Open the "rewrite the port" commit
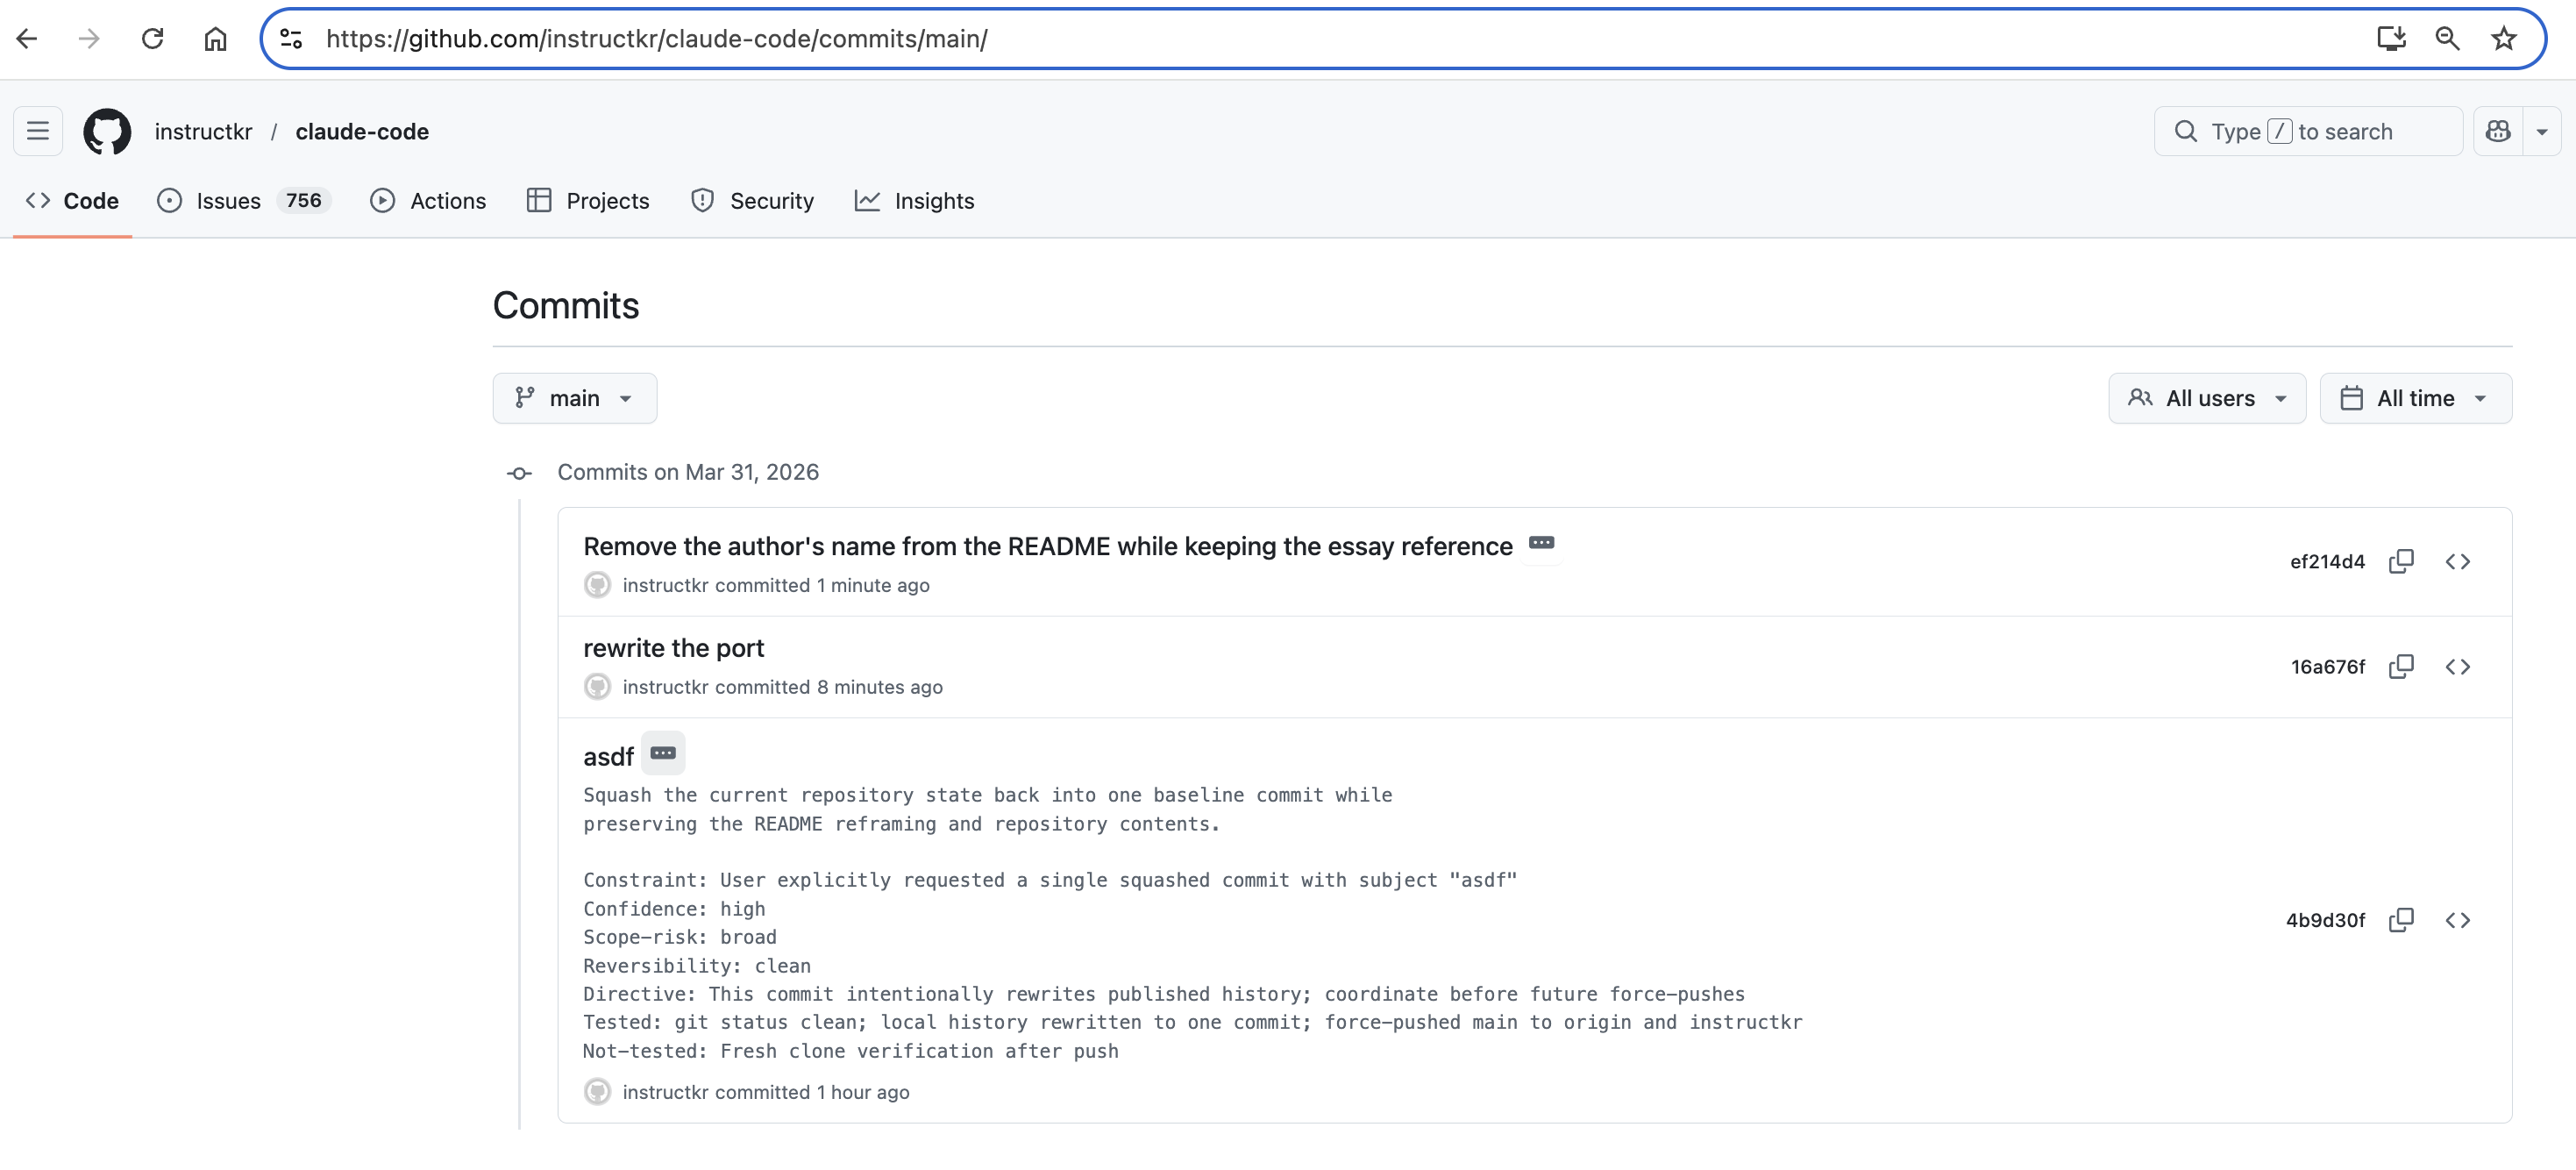This screenshot has width=2576, height=1170. click(x=673, y=648)
